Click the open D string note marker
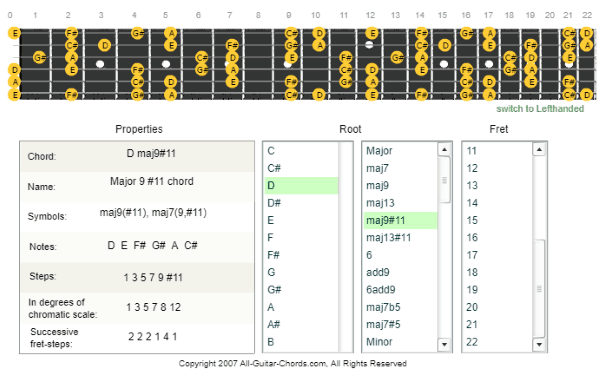 (x=14, y=70)
